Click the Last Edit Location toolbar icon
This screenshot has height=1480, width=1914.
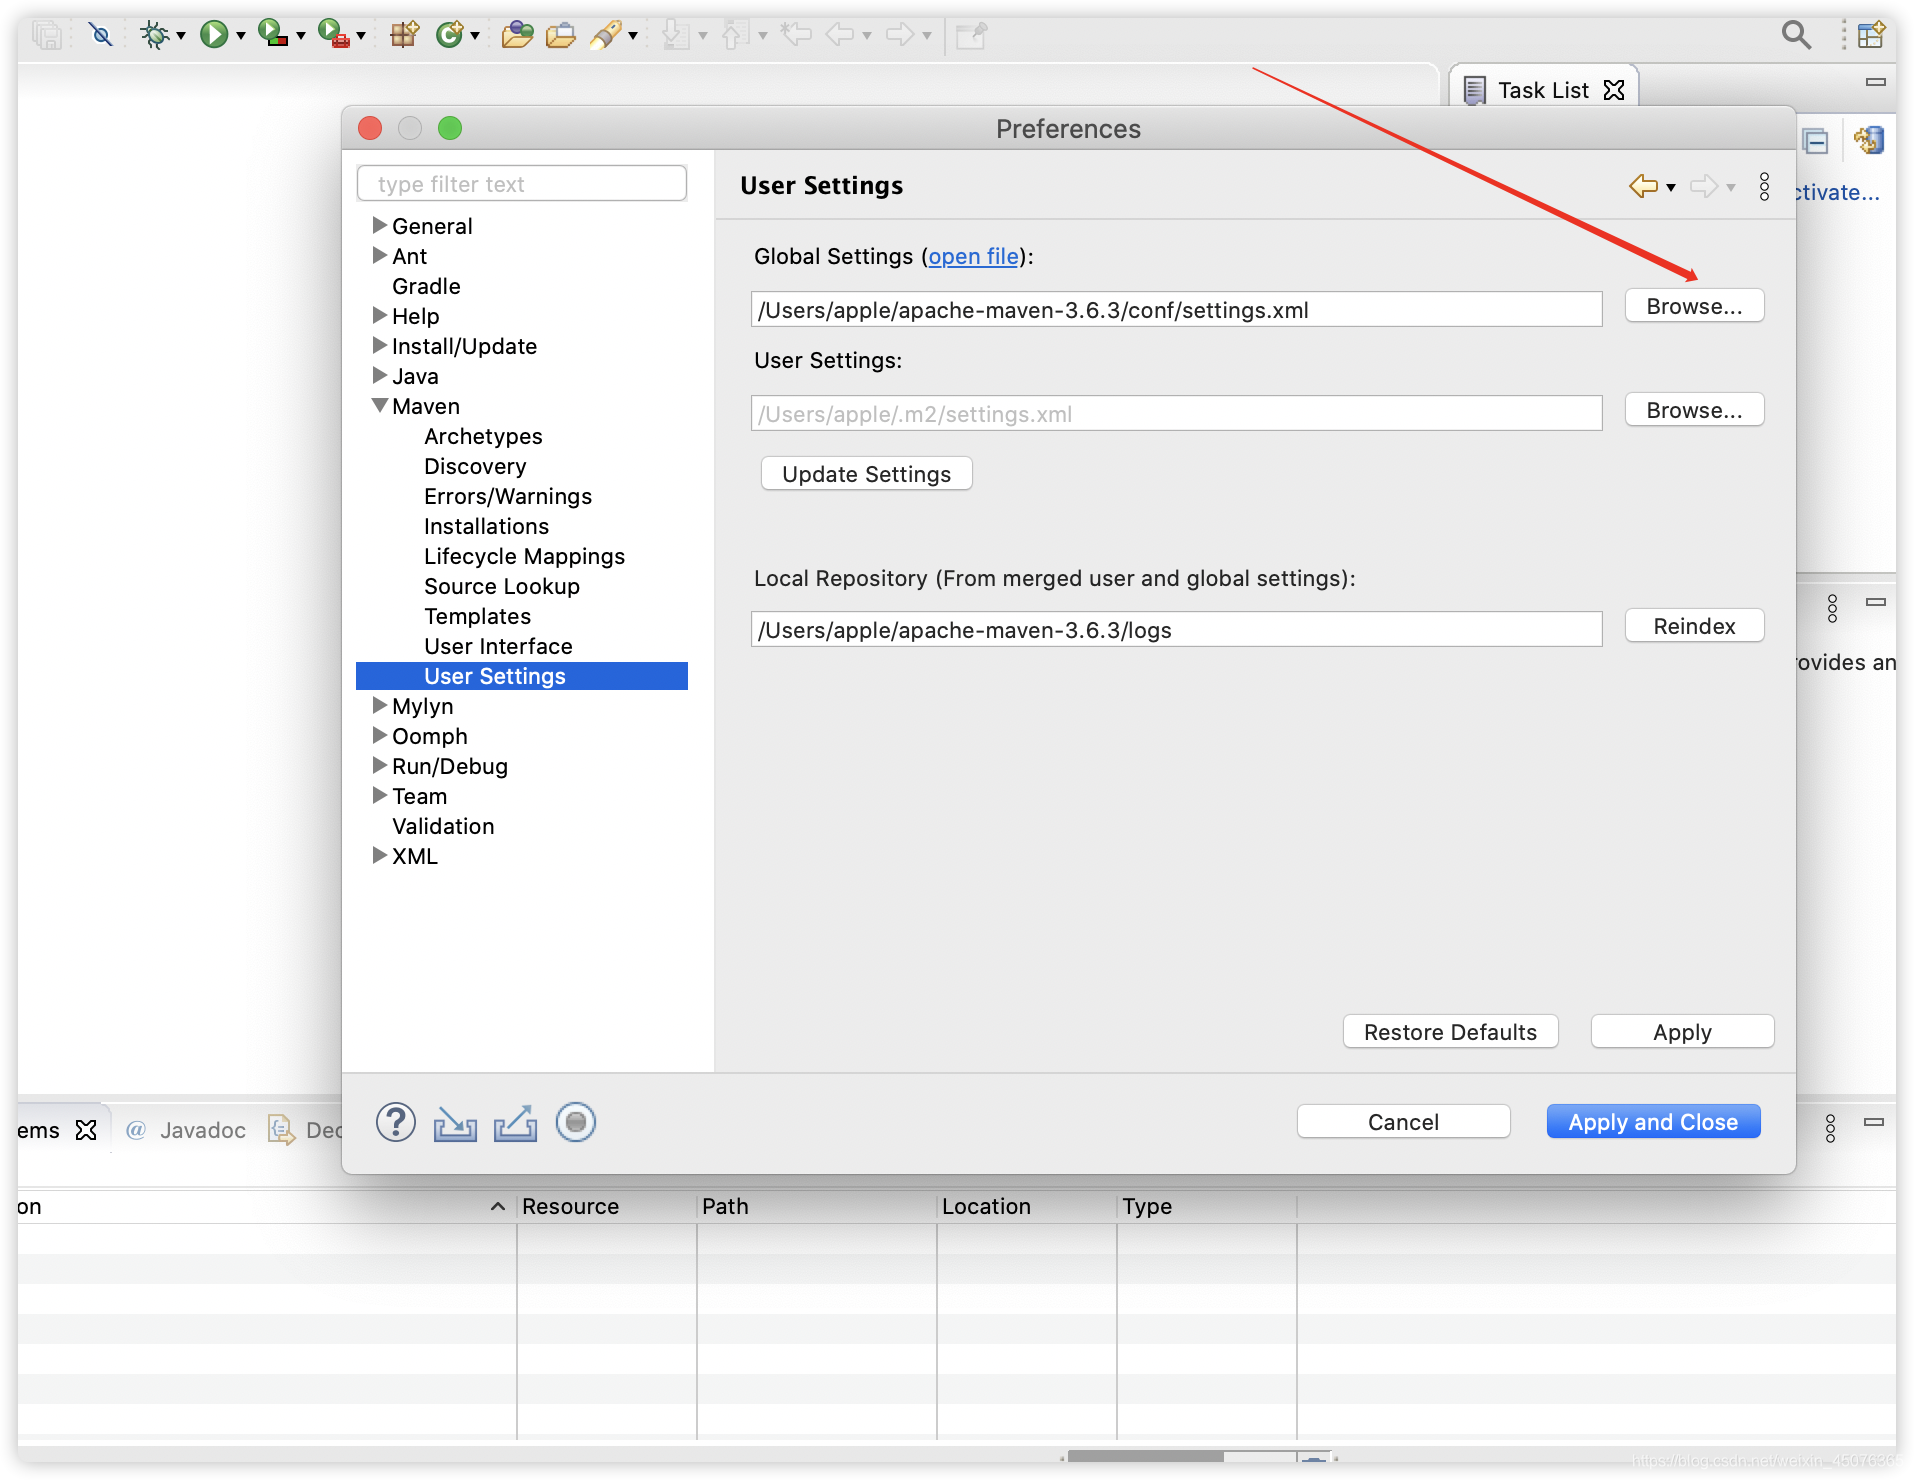796,35
